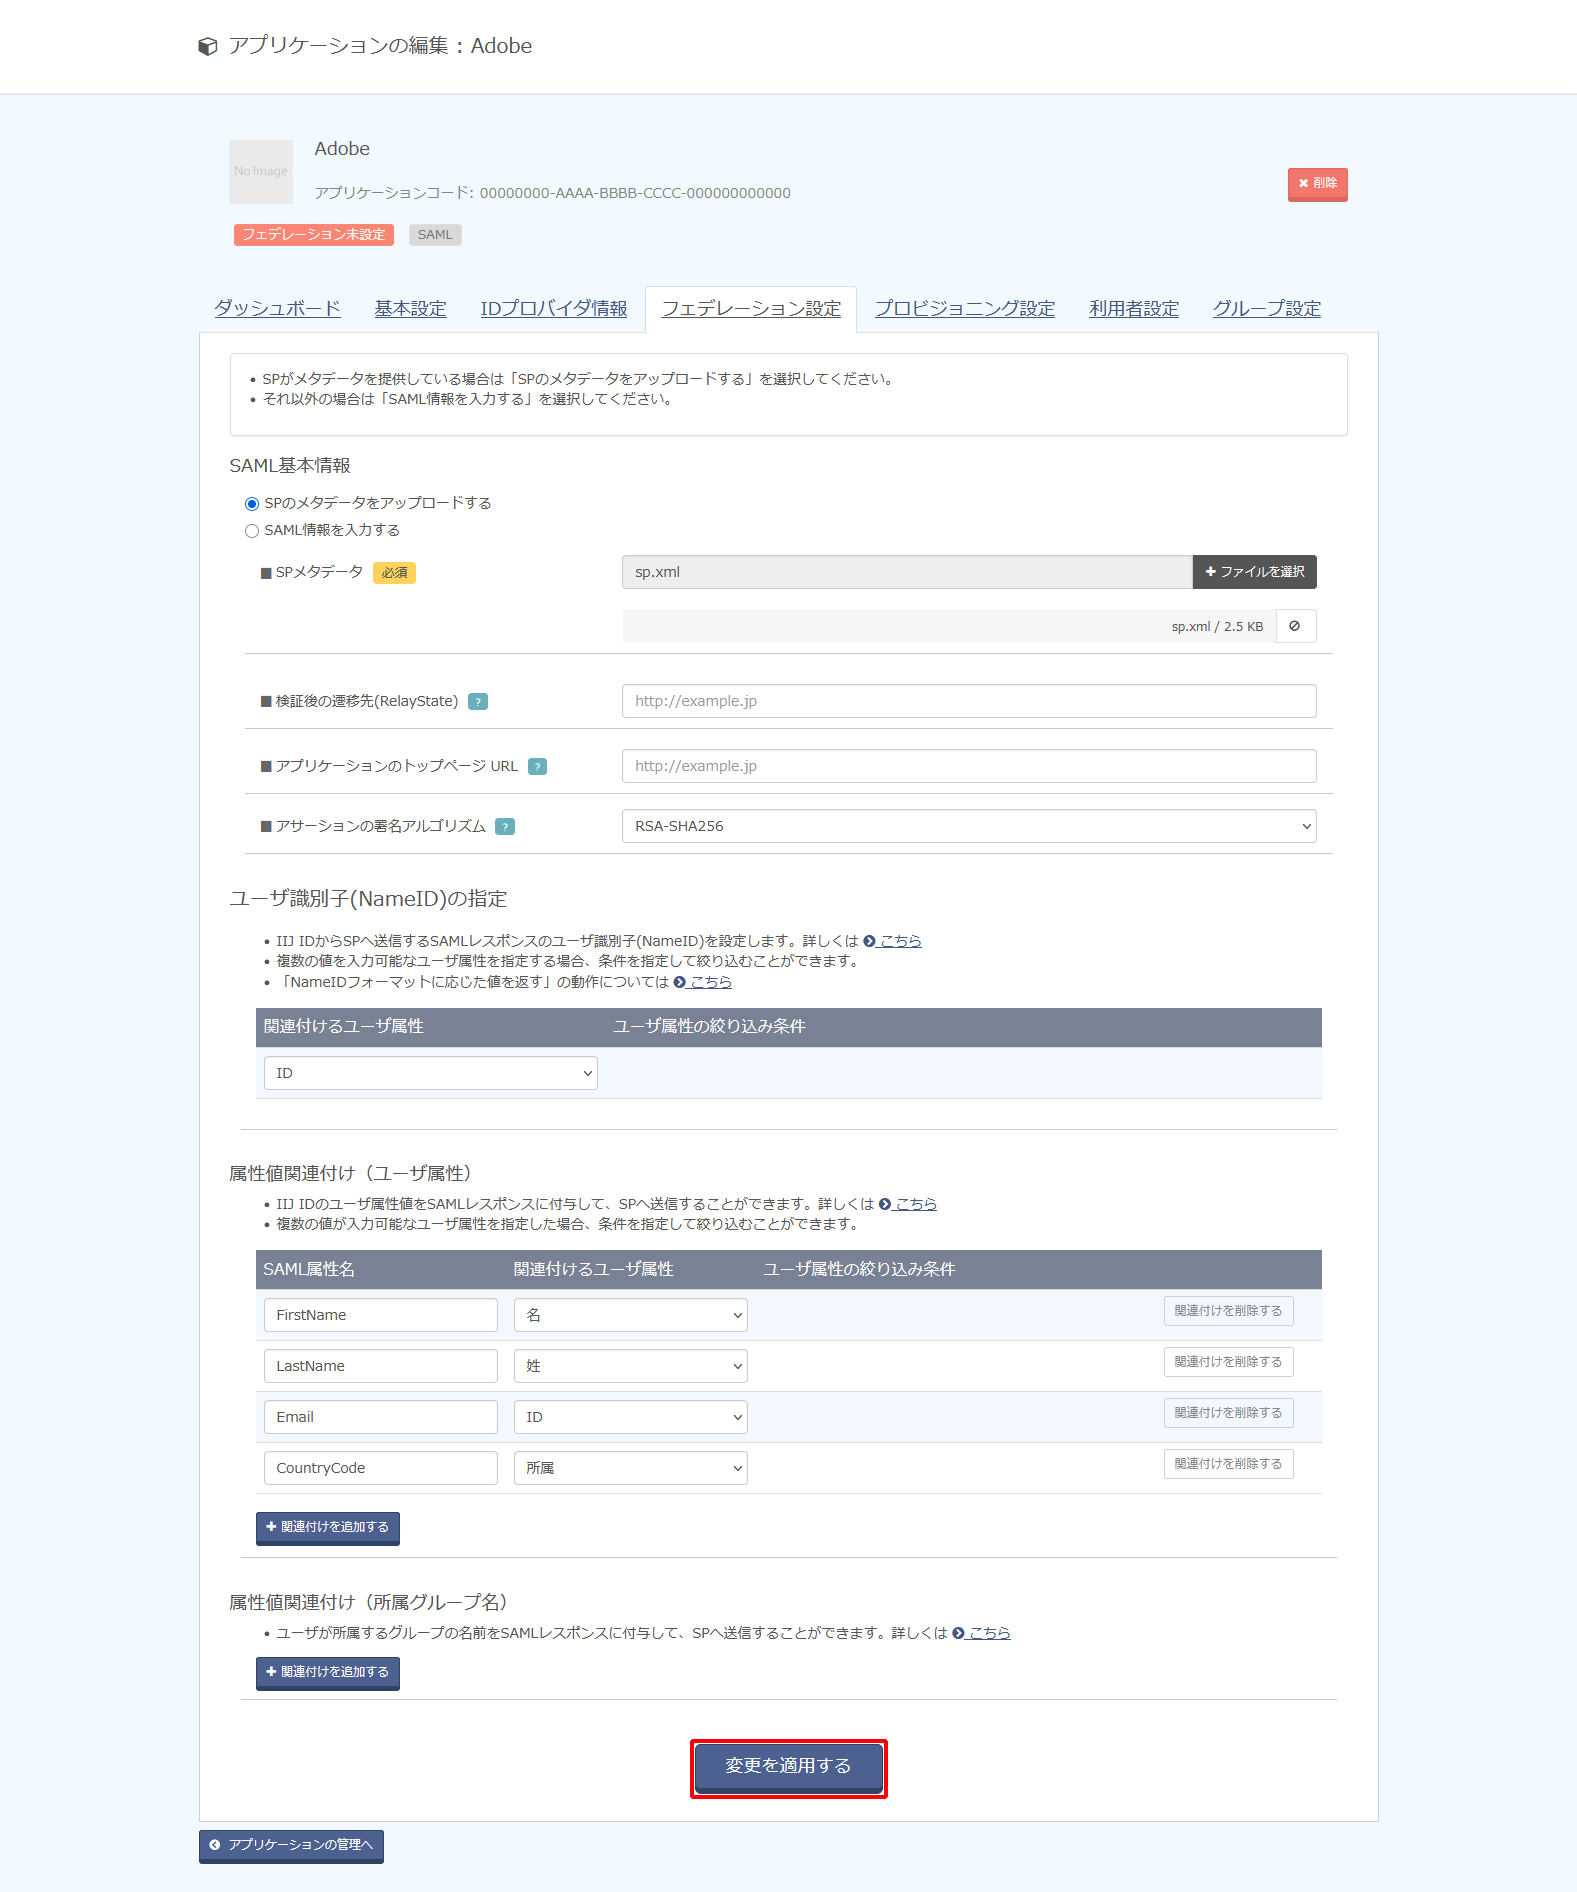Screen dimensions: 1577x1892
Task: Click the RelayState URL input field
Action: pyautogui.click(x=968, y=701)
